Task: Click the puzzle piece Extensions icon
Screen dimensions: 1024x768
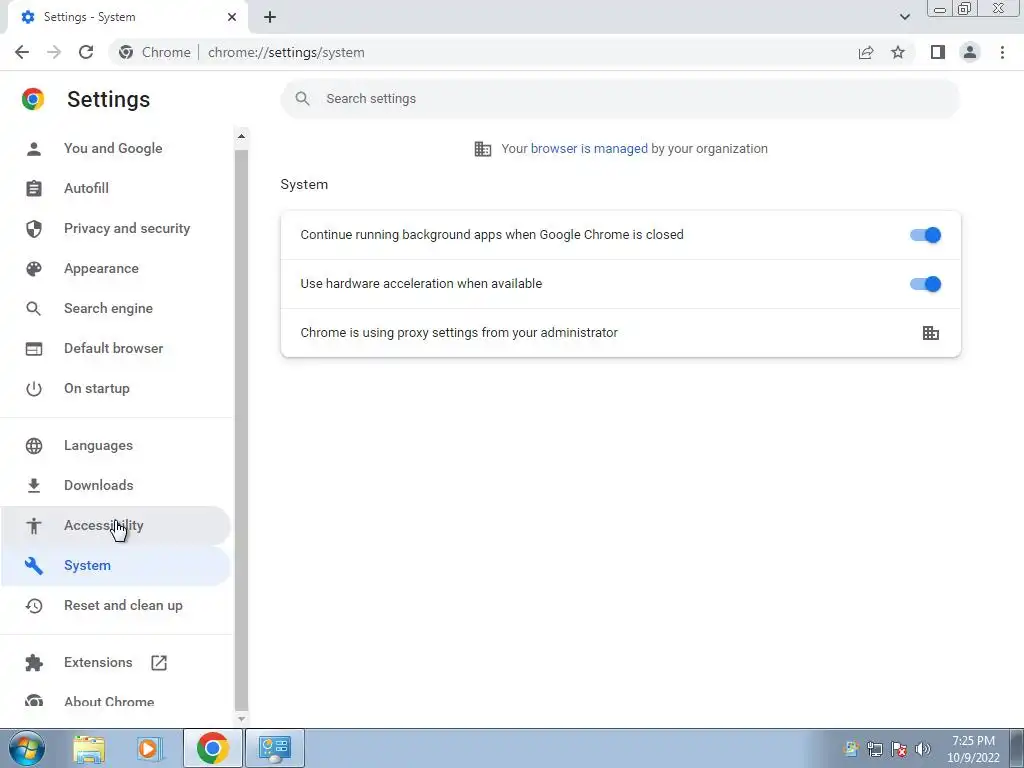Action: click(x=34, y=663)
